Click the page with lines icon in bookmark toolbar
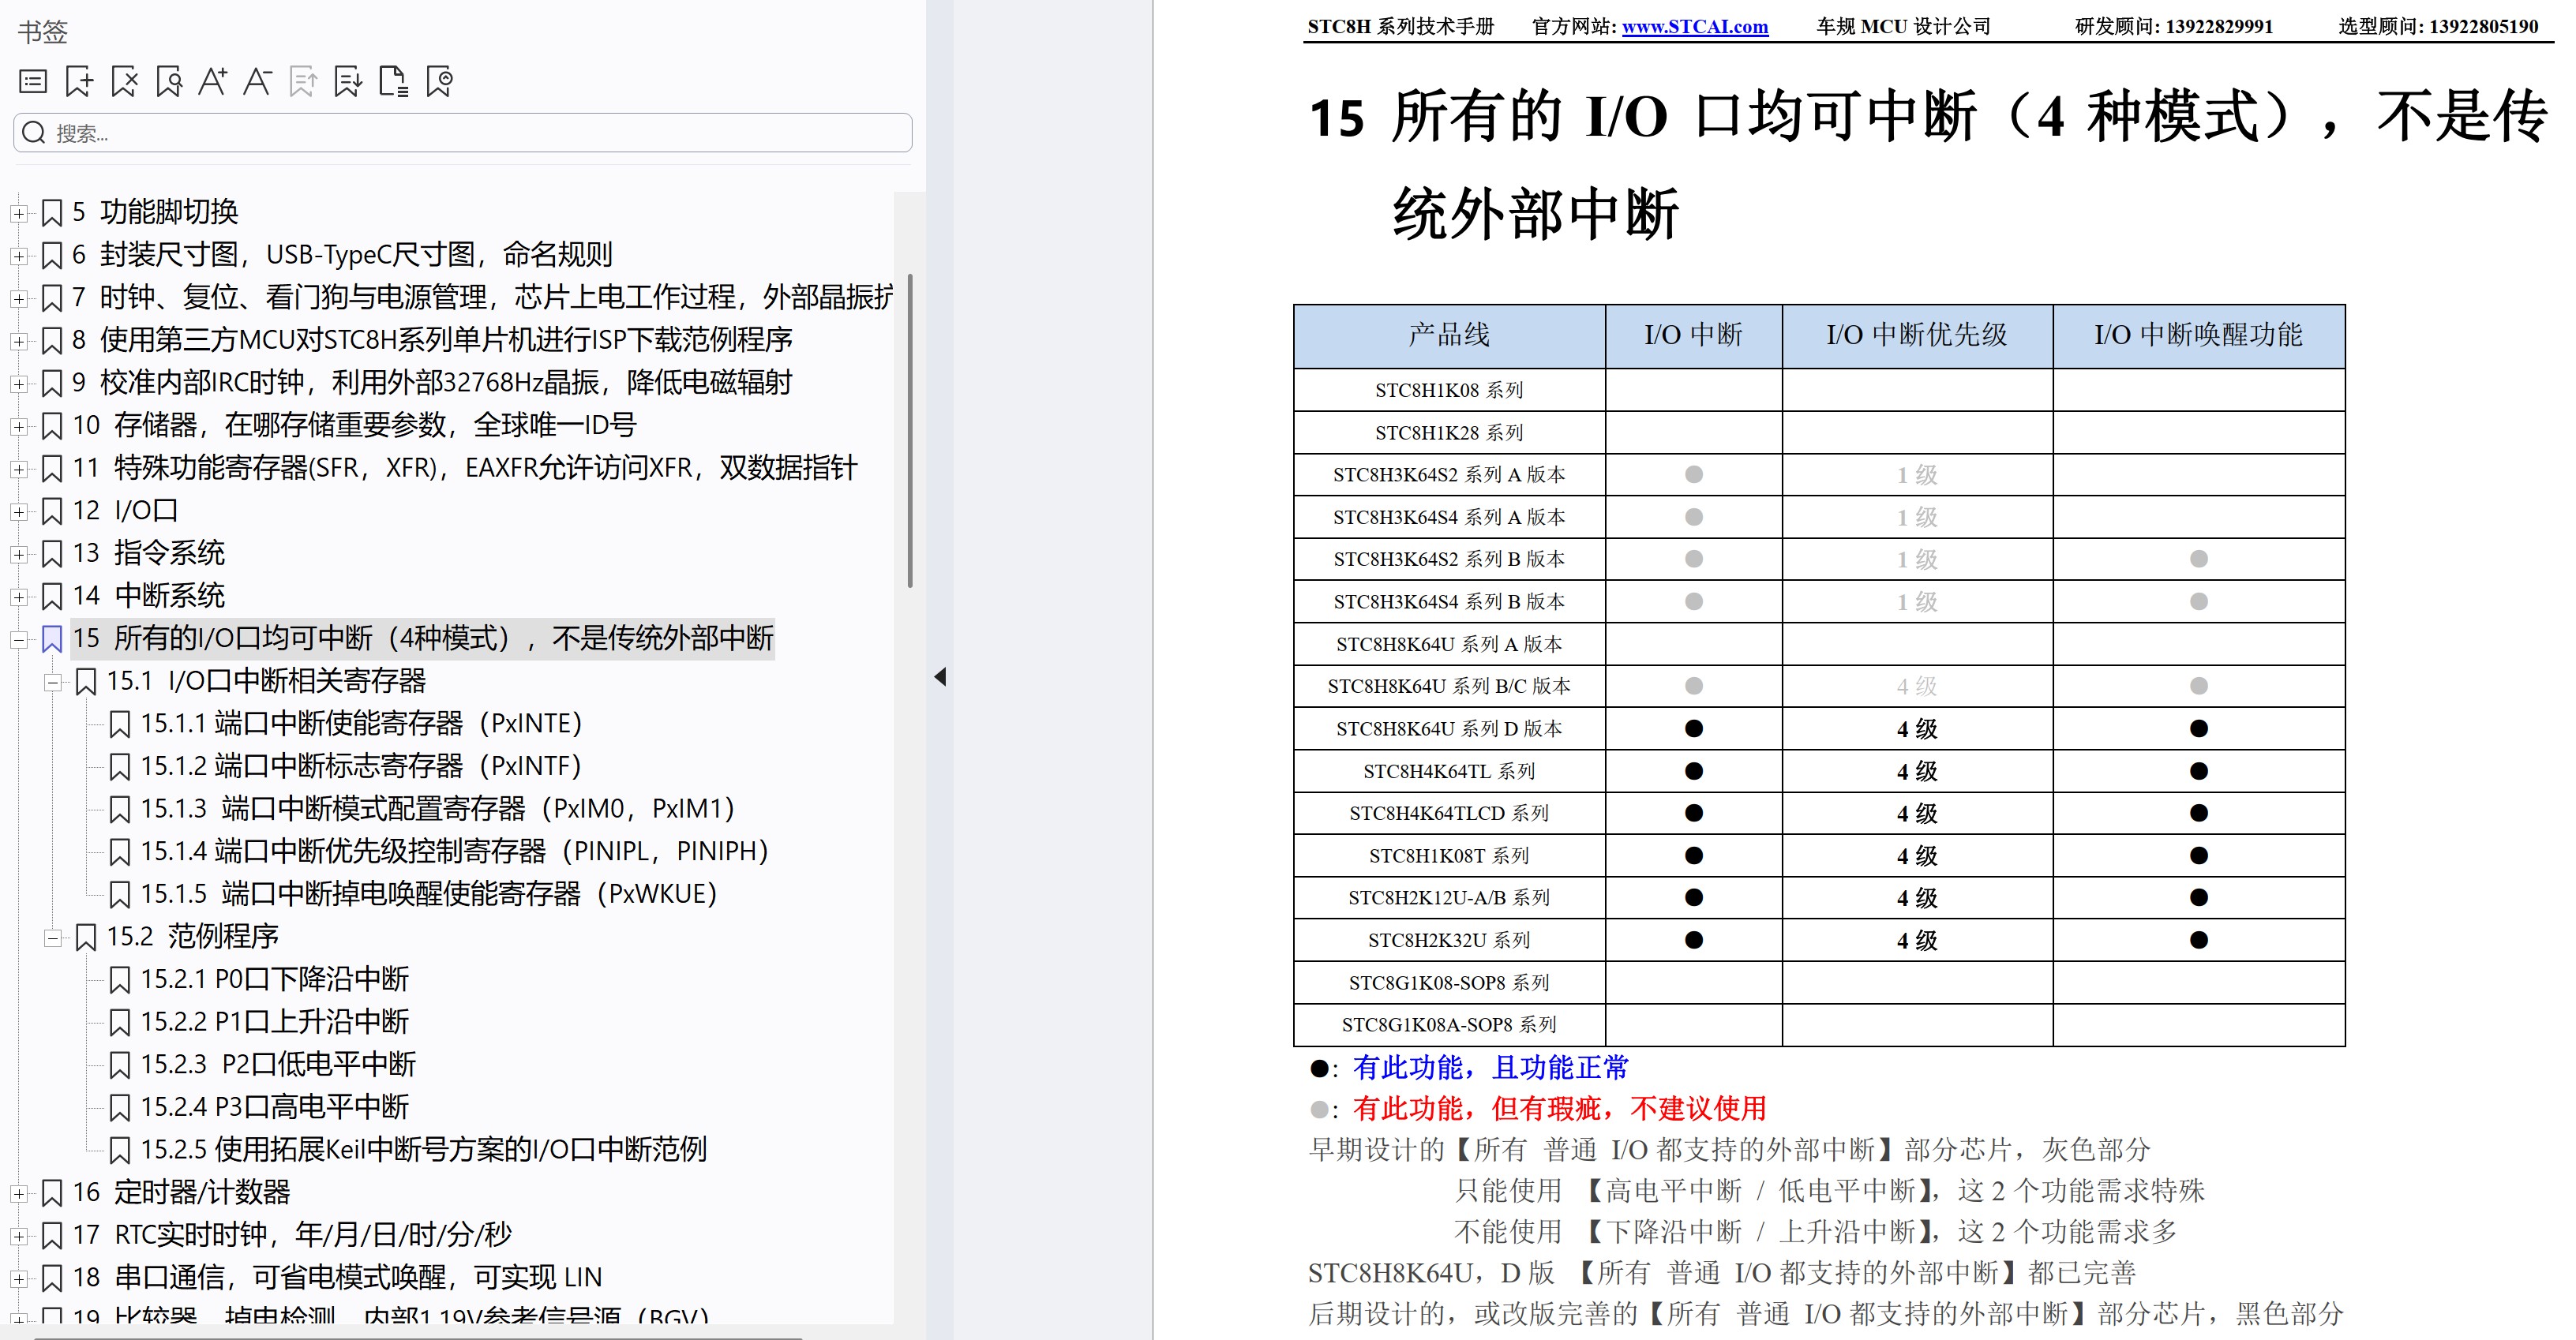The image size is (2576, 1340). (x=393, y=81)
